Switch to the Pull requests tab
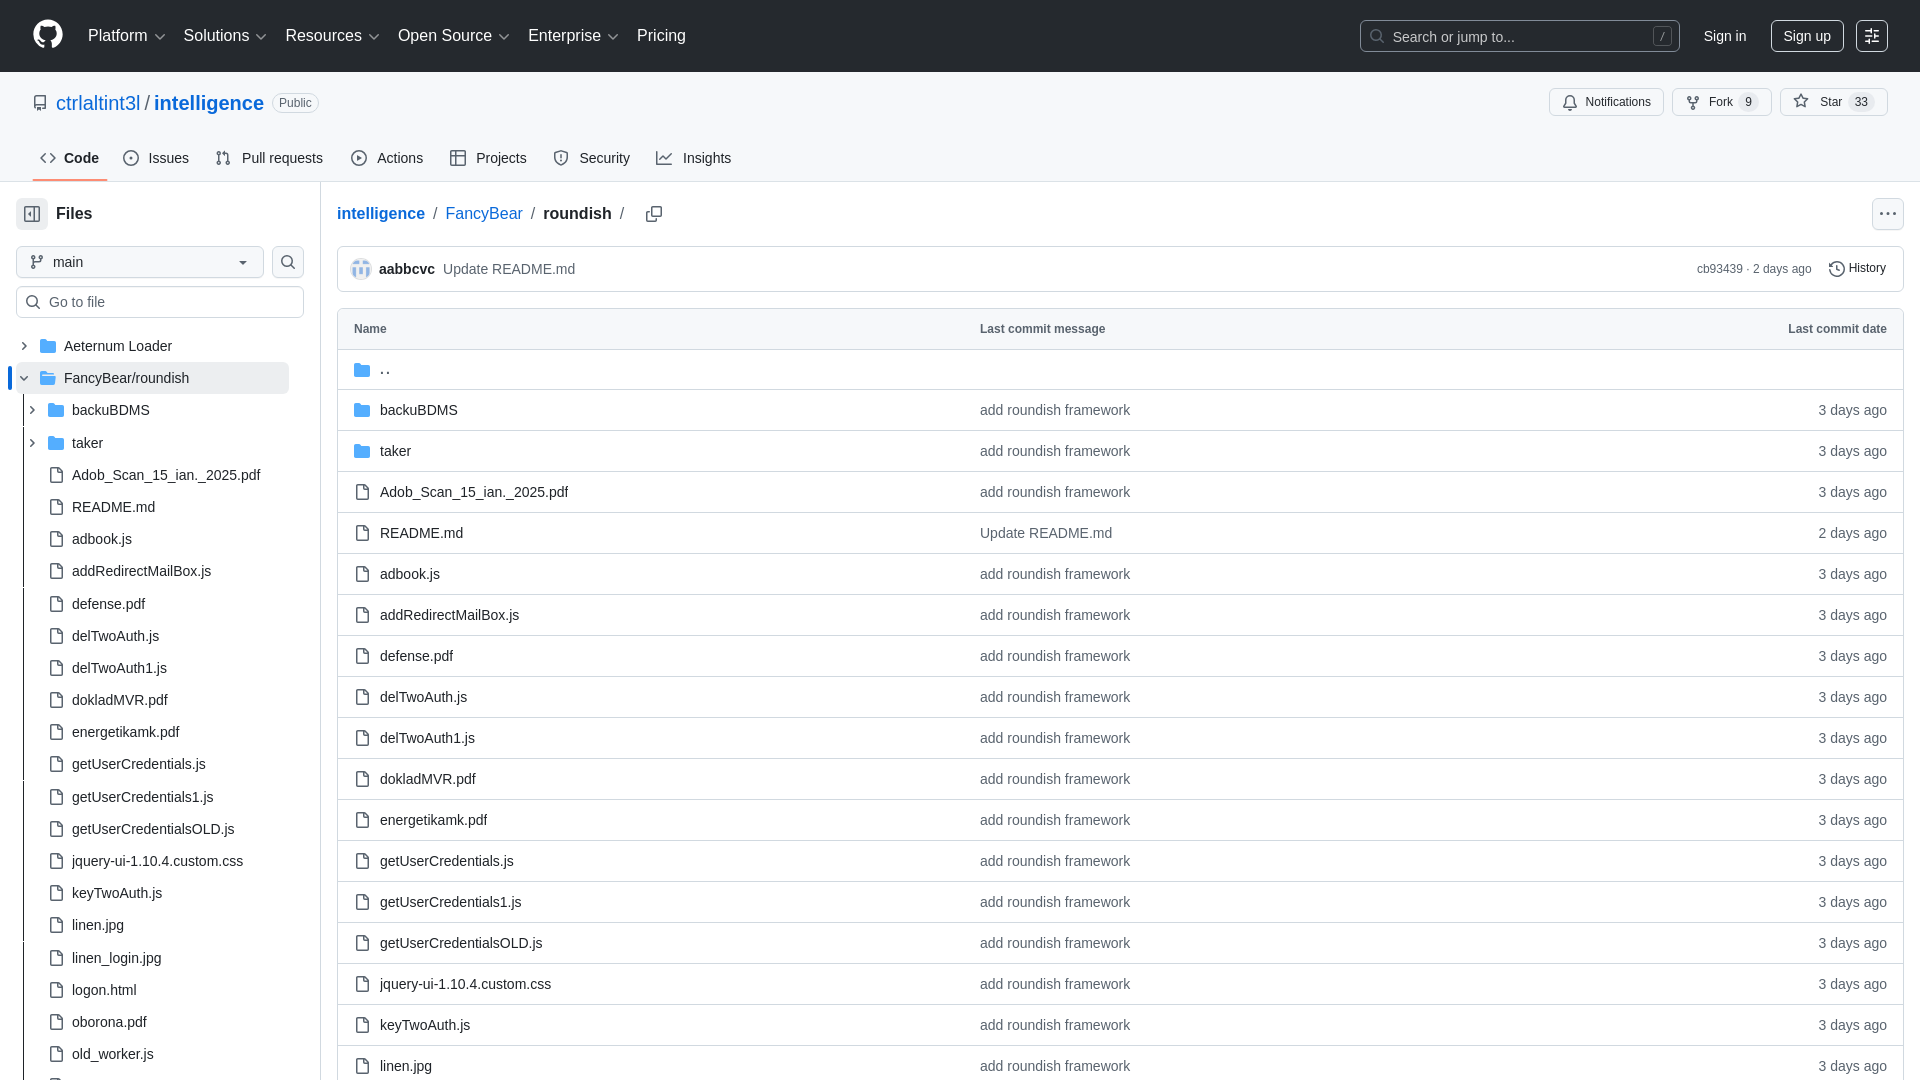1920x1080 pixels. [x=268, y=158]
